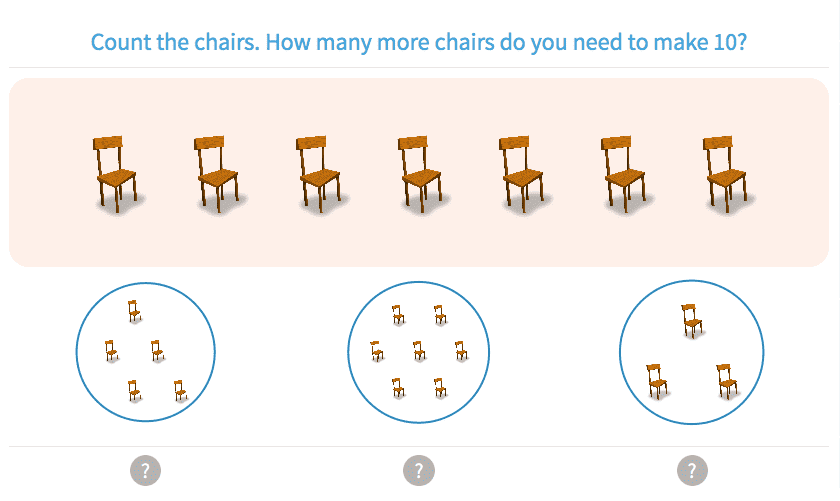This screenshot has width=840, height=501.
Task: Click the second chair in the row
Action: 216,174
